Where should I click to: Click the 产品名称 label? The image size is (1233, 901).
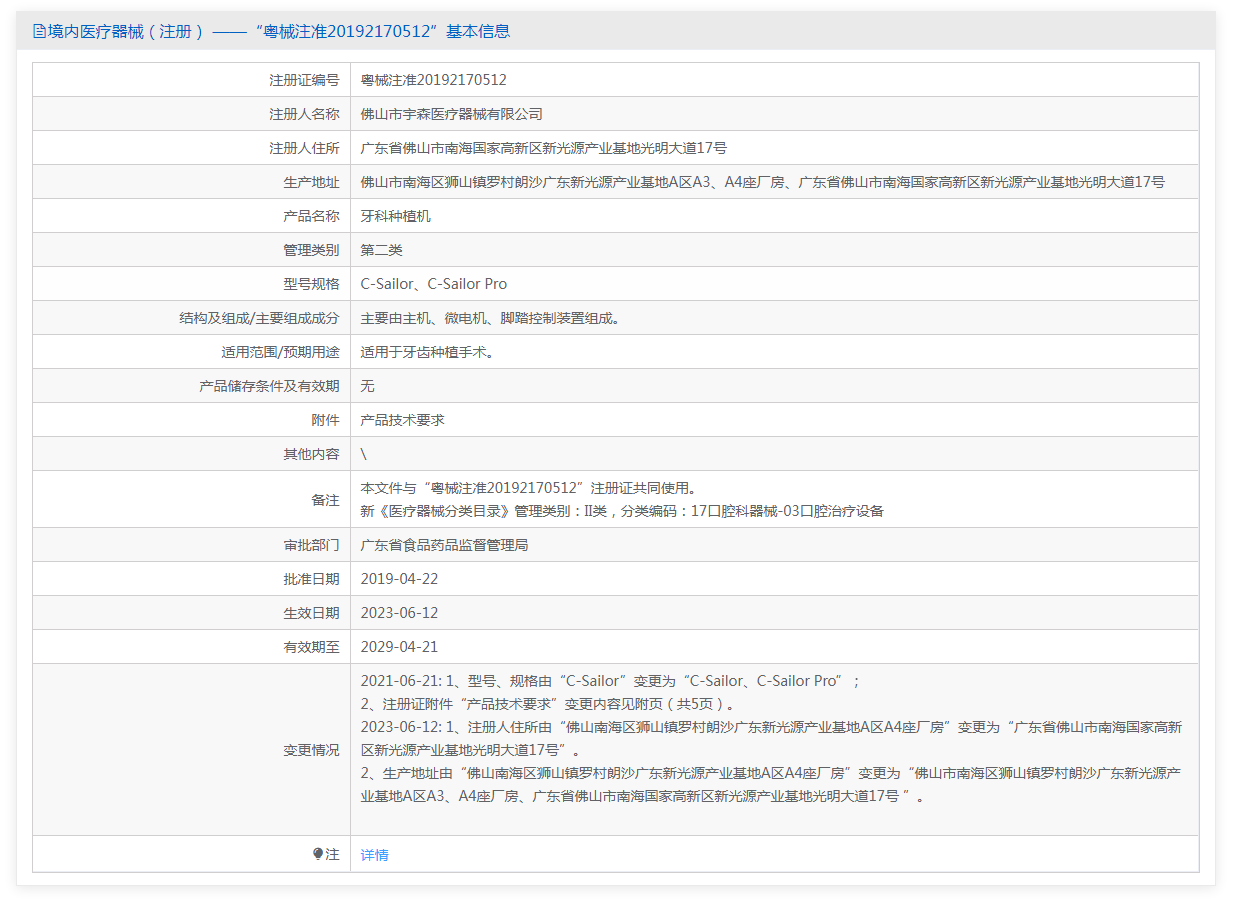tap(311, 216)
